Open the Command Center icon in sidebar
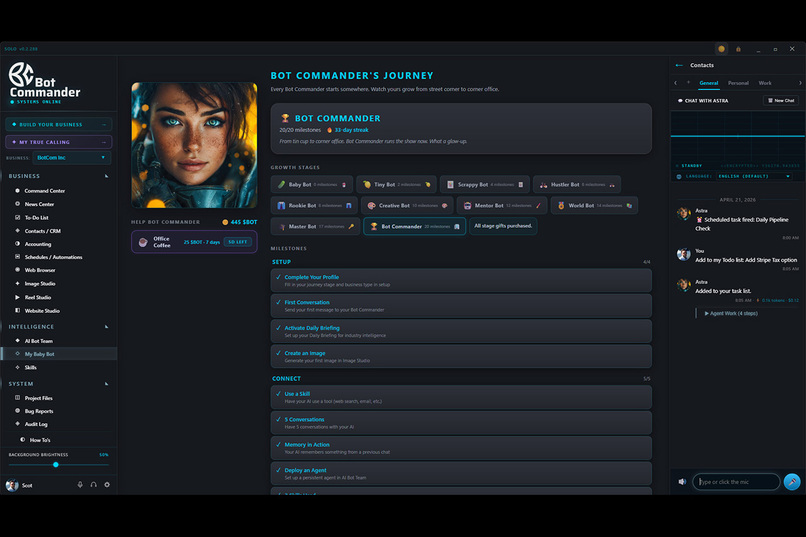 tap(17, 191)
